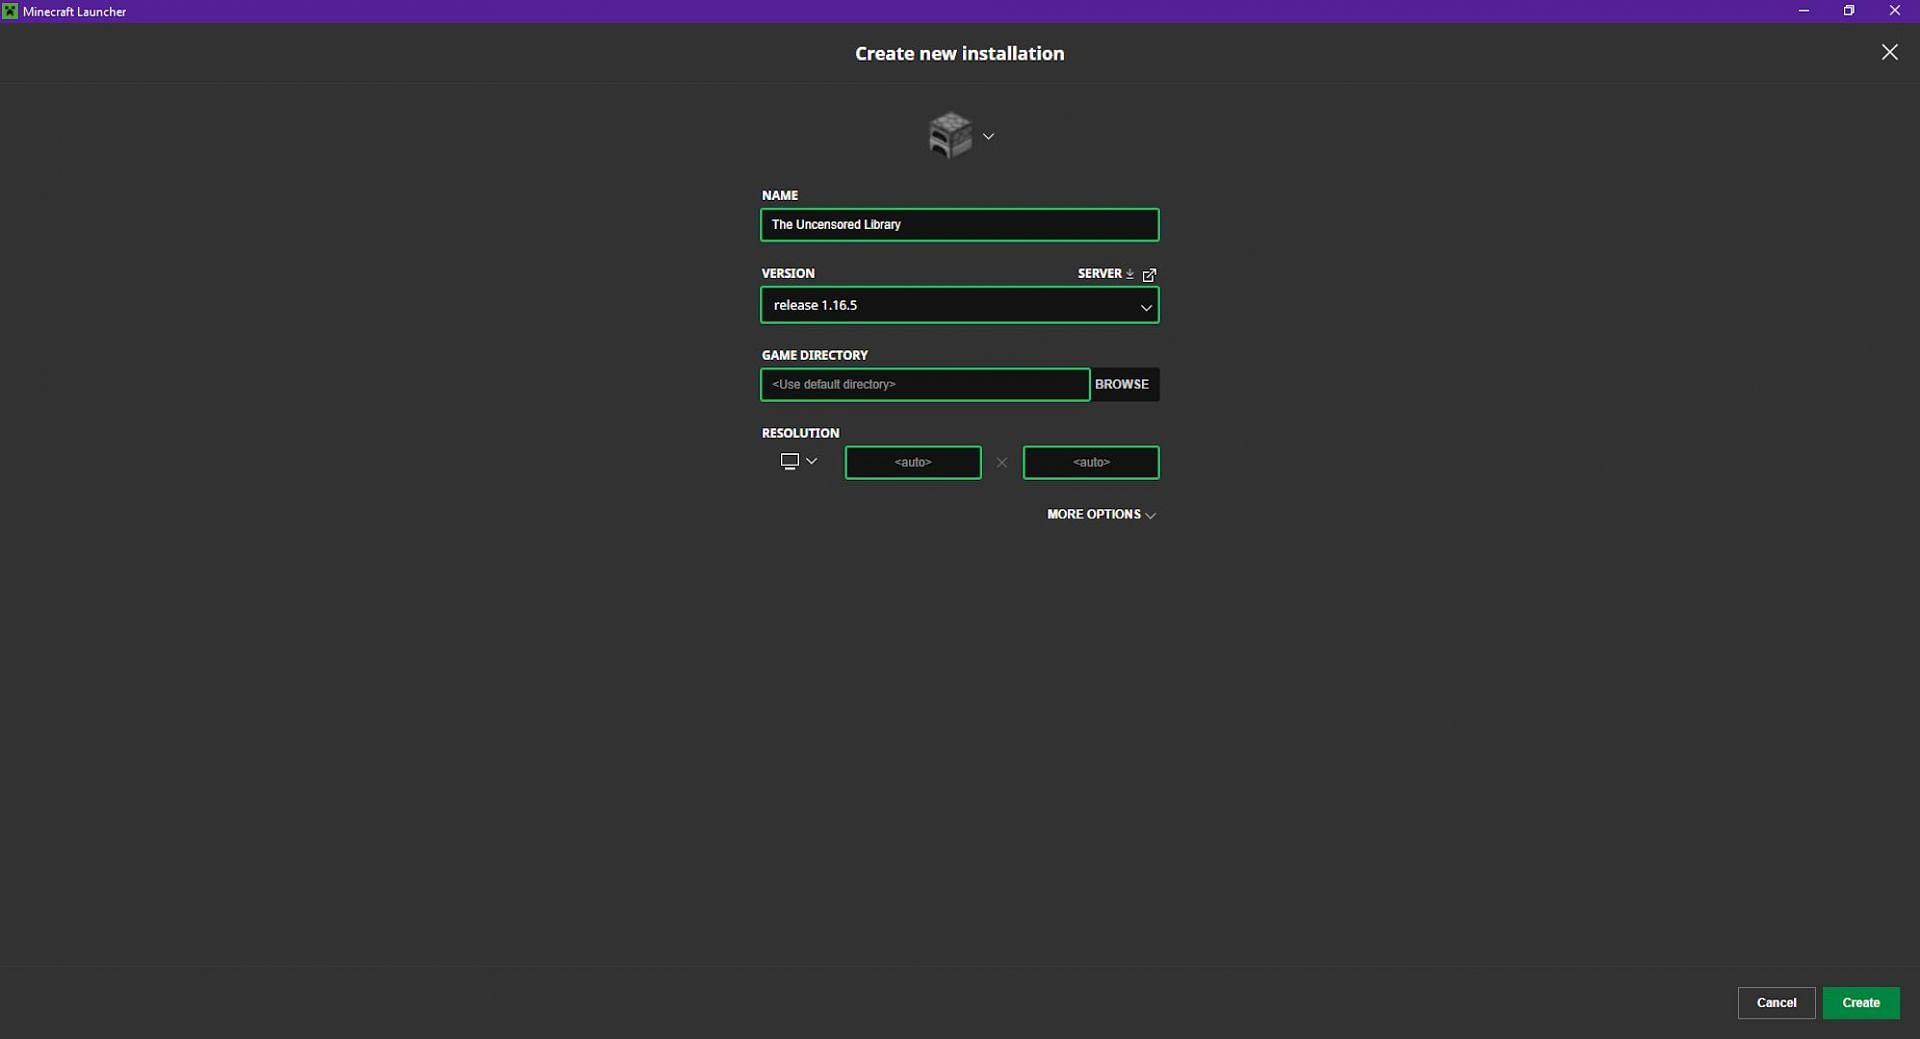Select the resolution height auto field
The image size is (1920, 1039).
pyautogui.click(x=1090, y=462)
